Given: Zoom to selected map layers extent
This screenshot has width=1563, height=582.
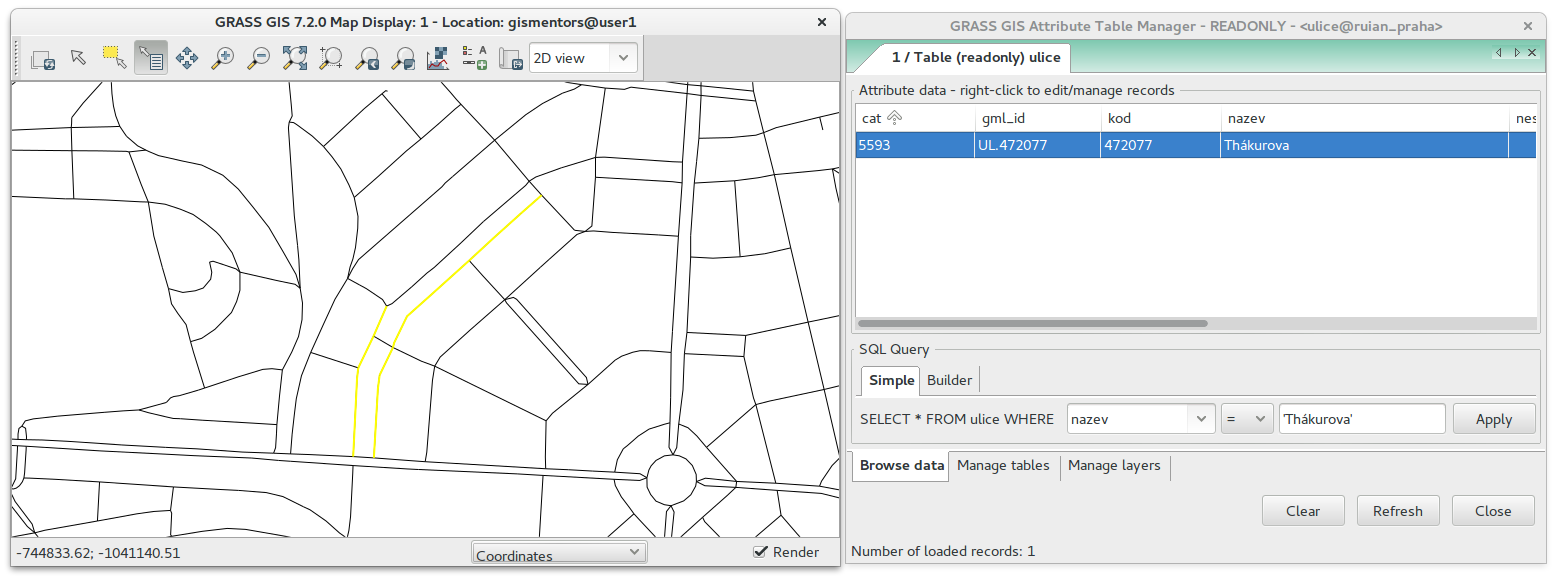Looking at the screenshot, I should (295, 59).
